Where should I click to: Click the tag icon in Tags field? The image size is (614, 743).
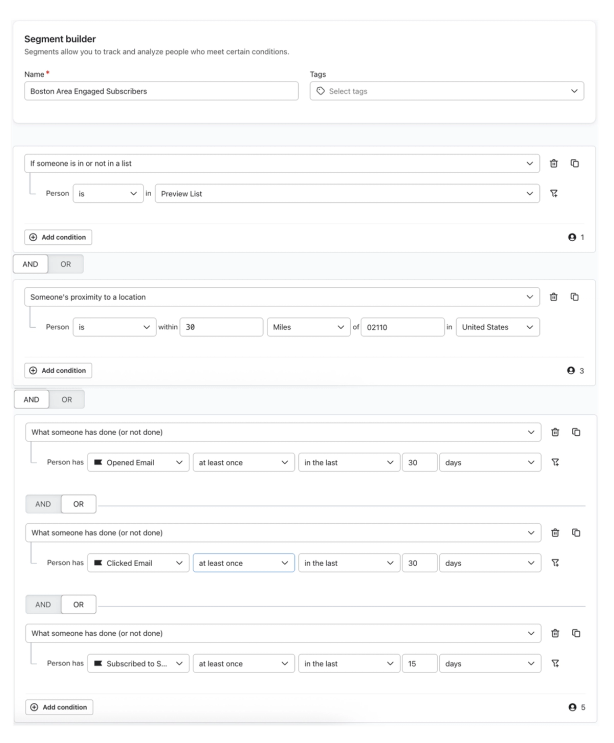tap(321, 91)
